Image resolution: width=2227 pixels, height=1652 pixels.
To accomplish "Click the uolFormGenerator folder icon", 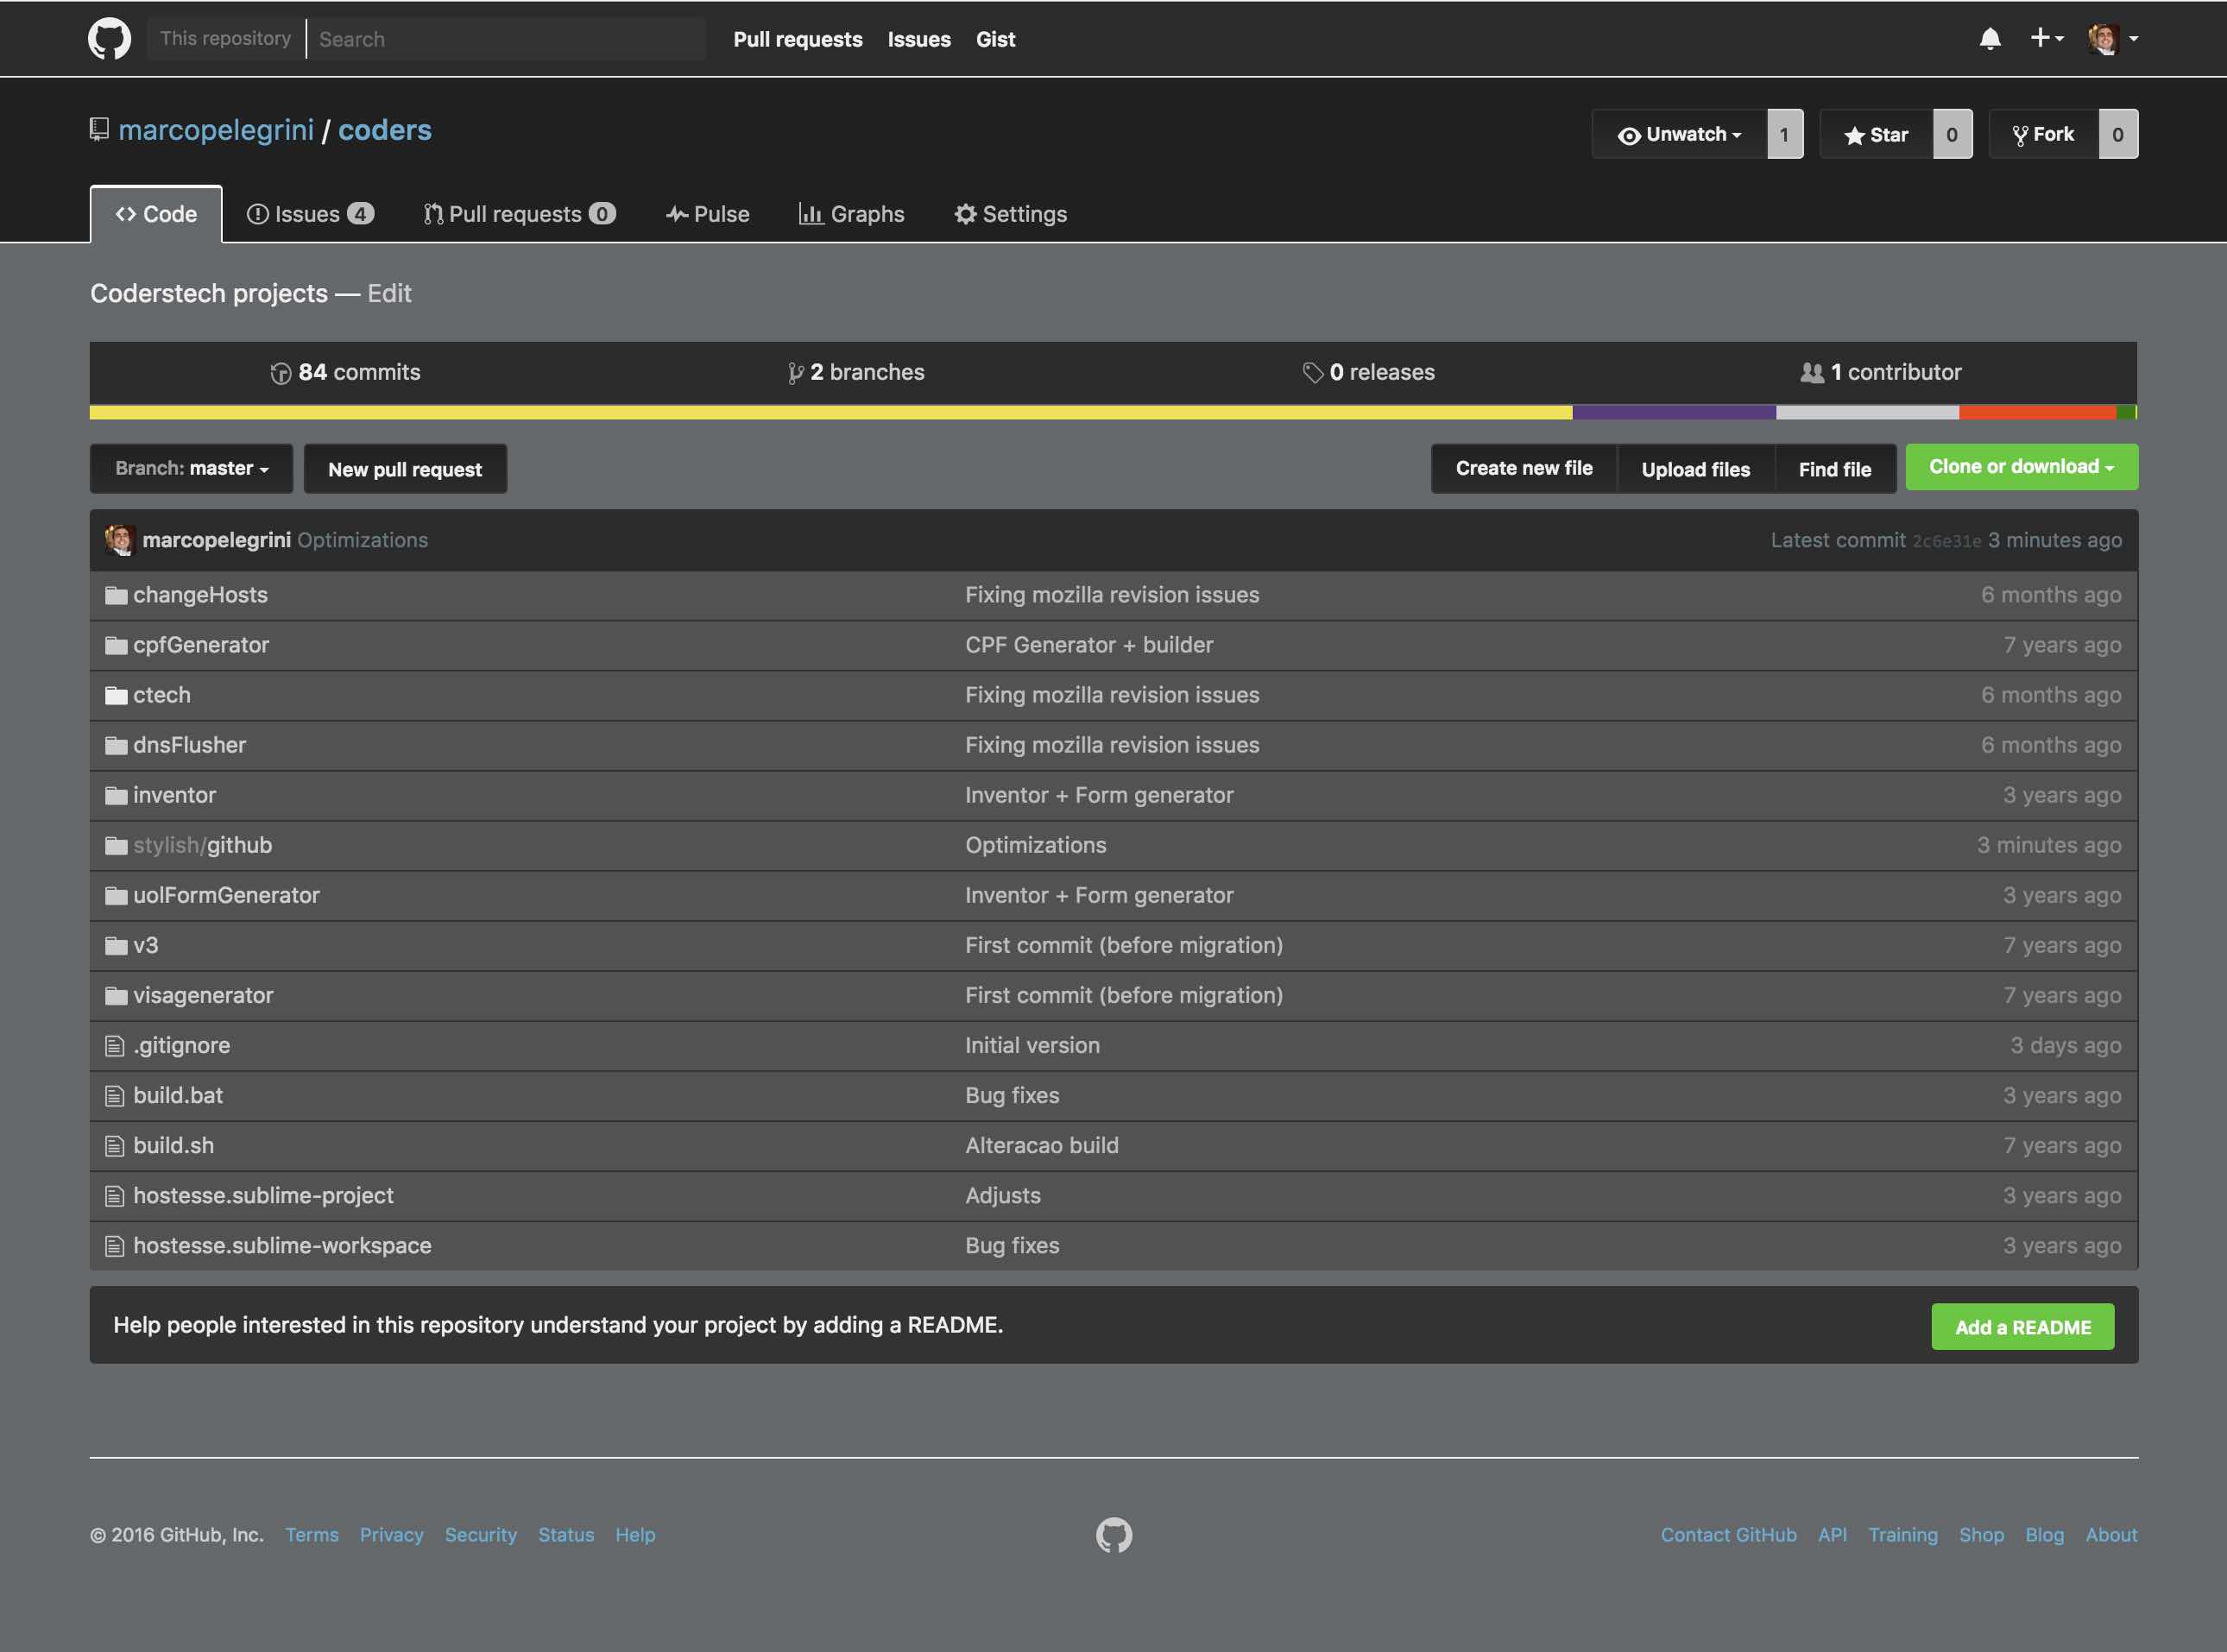I will point(116,896).
